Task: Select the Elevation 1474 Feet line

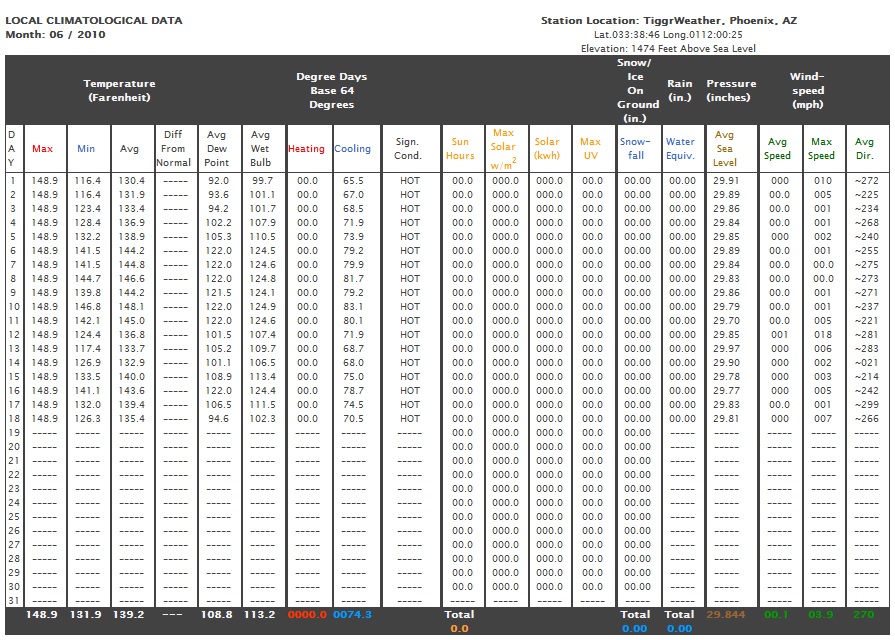Action: pos(668,49)
